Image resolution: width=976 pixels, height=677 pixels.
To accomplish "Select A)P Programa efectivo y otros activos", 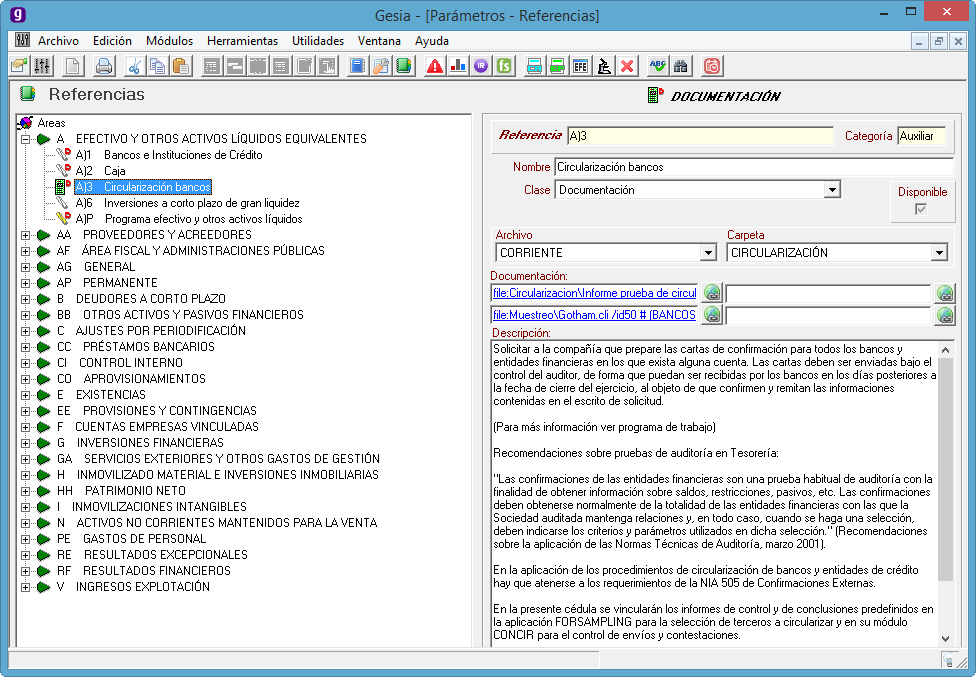I will pos(189,219).
